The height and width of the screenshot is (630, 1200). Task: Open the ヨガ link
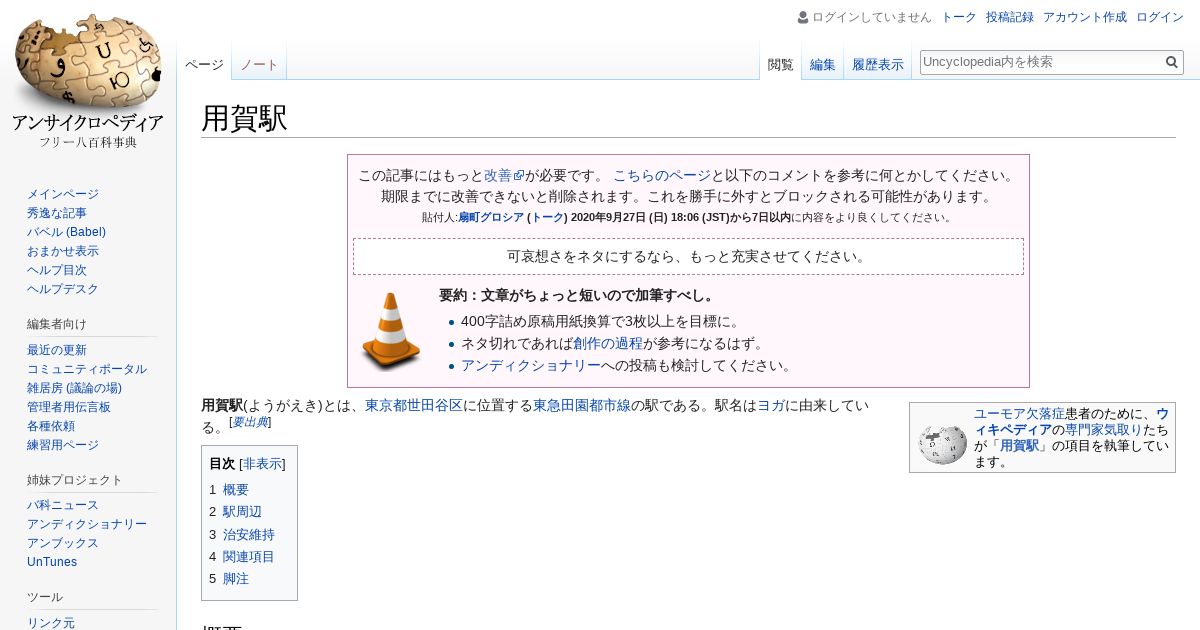coord(770,405)
